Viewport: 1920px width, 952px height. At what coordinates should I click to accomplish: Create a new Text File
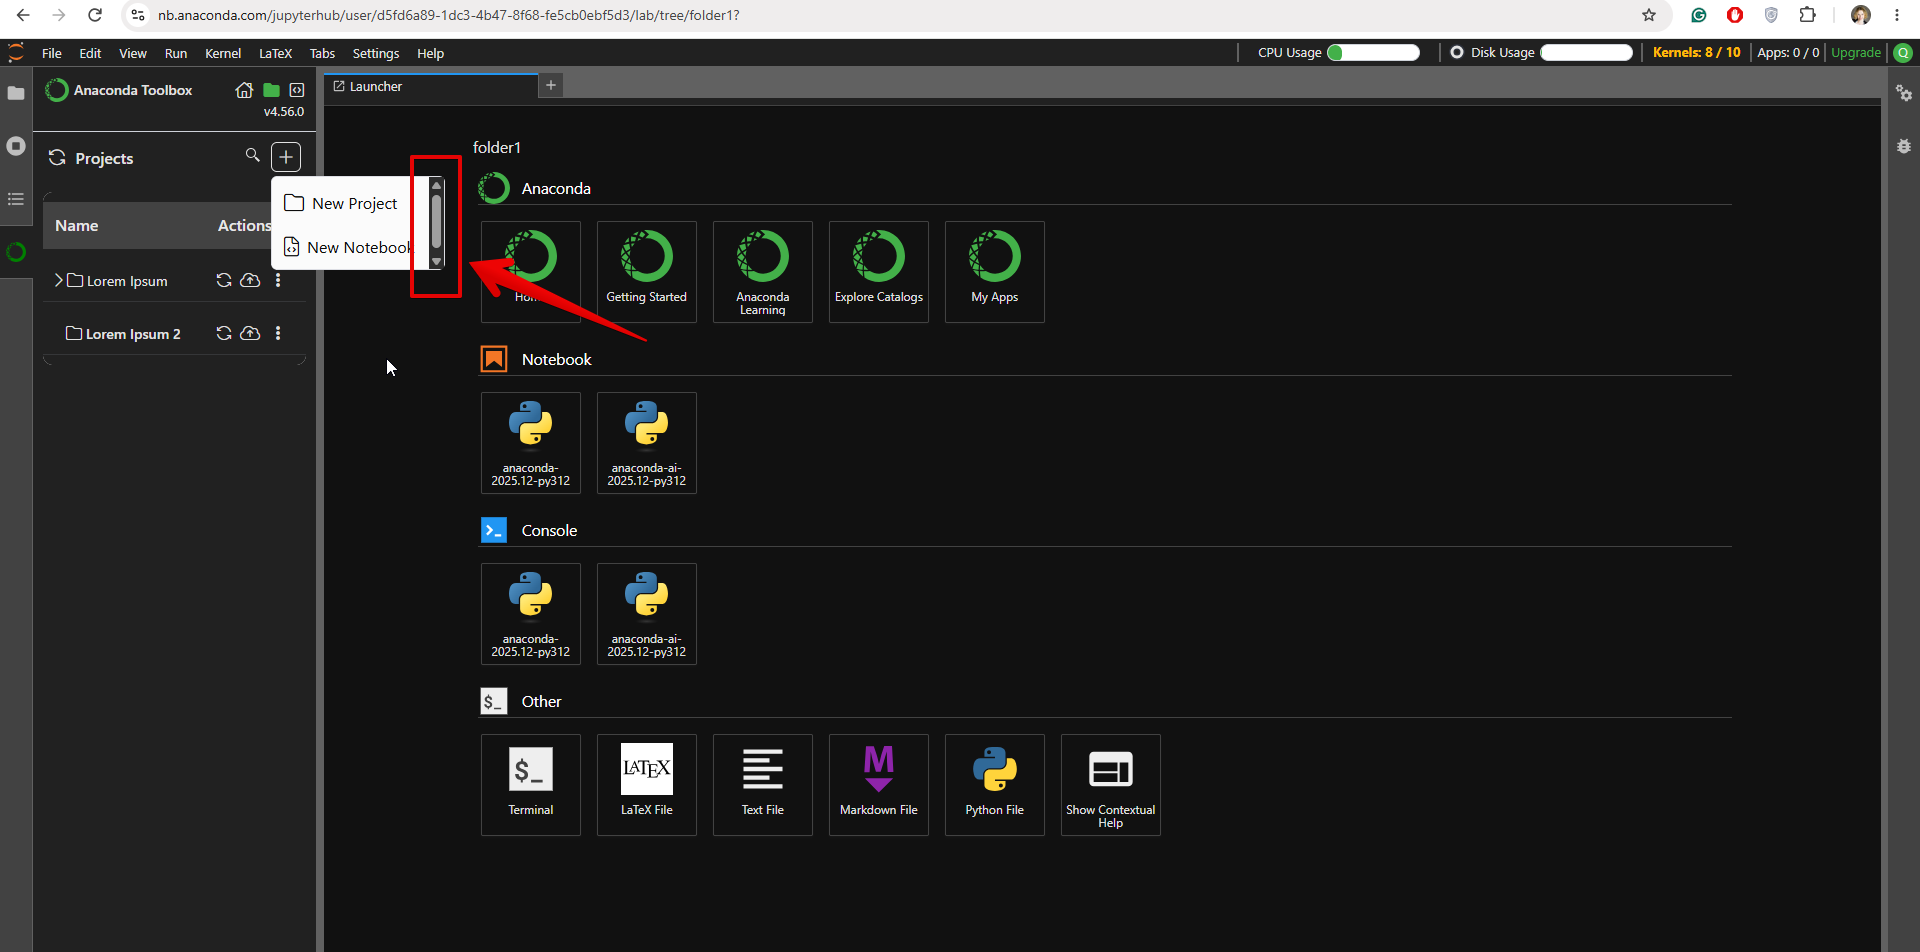coord(763,785)
